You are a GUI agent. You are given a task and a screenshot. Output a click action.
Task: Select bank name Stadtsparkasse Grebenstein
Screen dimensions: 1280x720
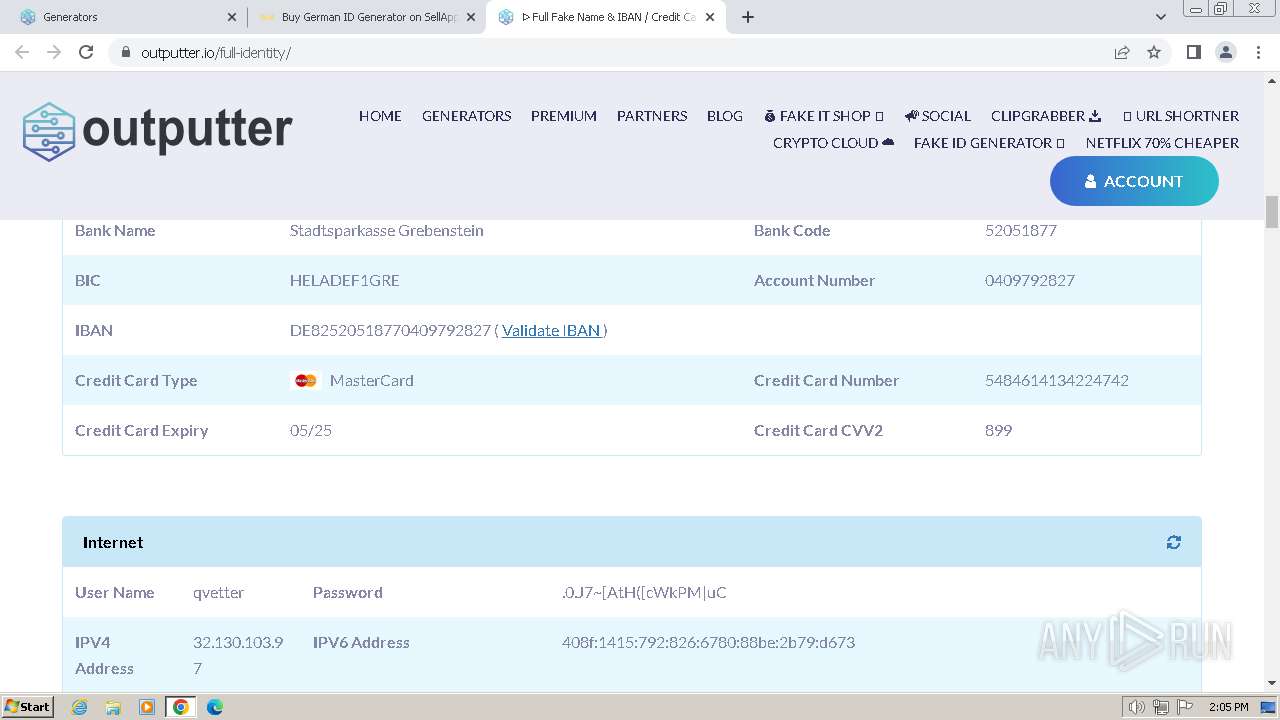(x=387, y=230)
